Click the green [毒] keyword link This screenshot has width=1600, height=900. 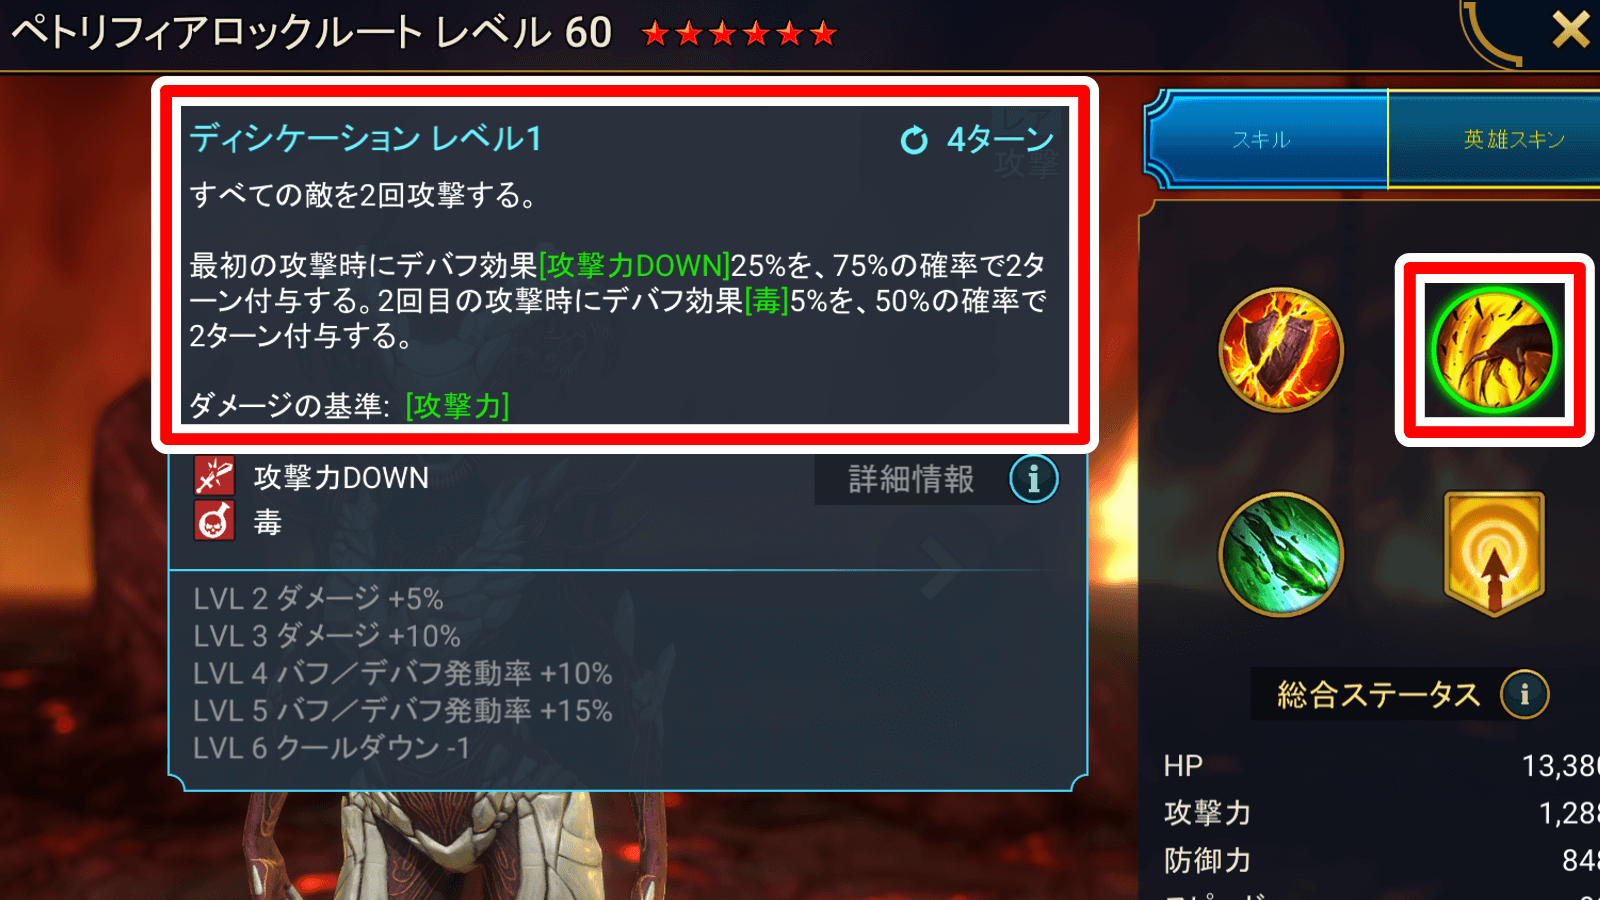[767, 300]
